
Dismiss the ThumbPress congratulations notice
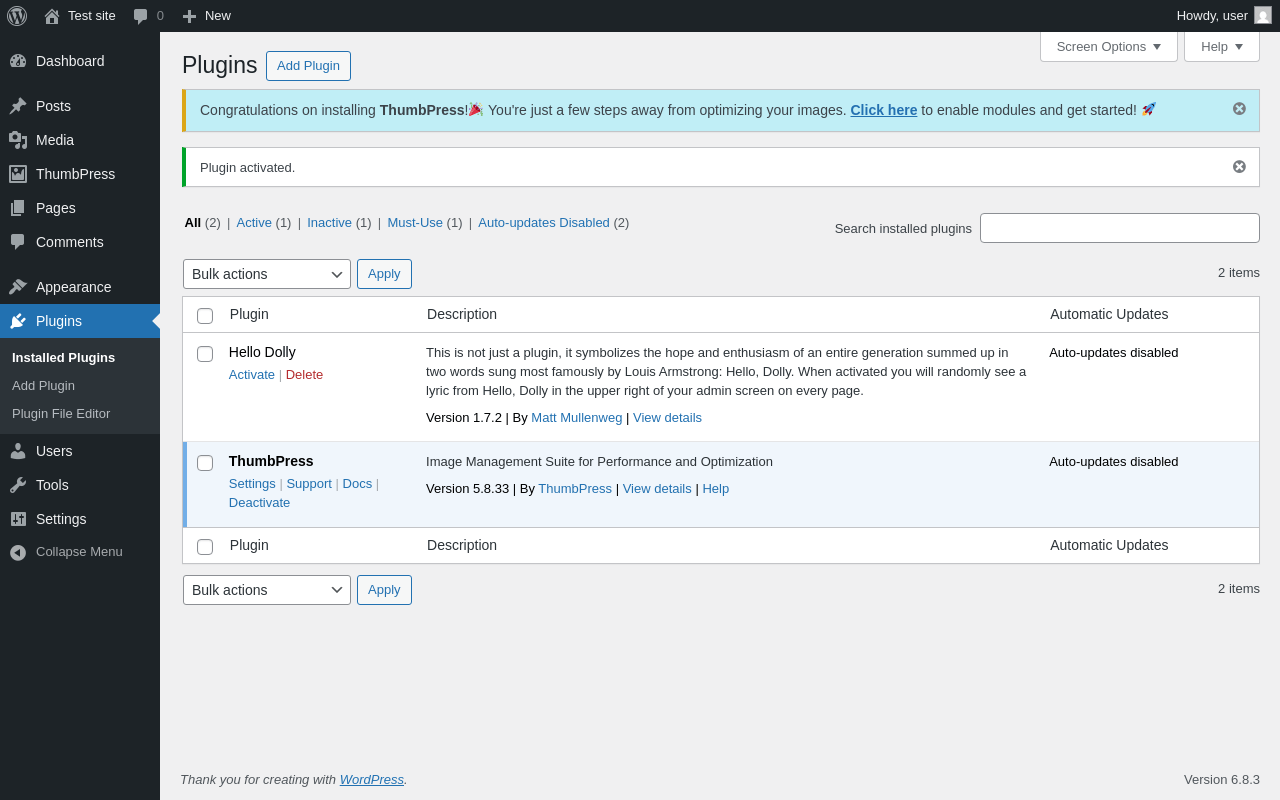click(x=1239, y=109)
